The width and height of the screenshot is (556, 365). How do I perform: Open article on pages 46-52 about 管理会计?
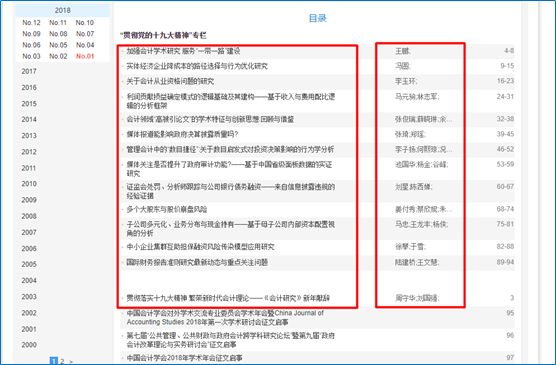(230, 150)
